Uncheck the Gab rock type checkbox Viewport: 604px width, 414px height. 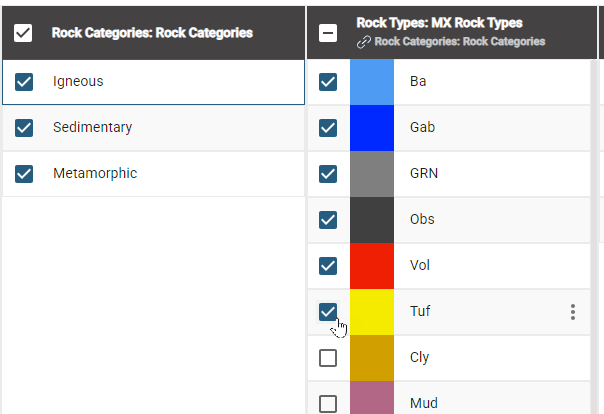(x=328, y=128)
